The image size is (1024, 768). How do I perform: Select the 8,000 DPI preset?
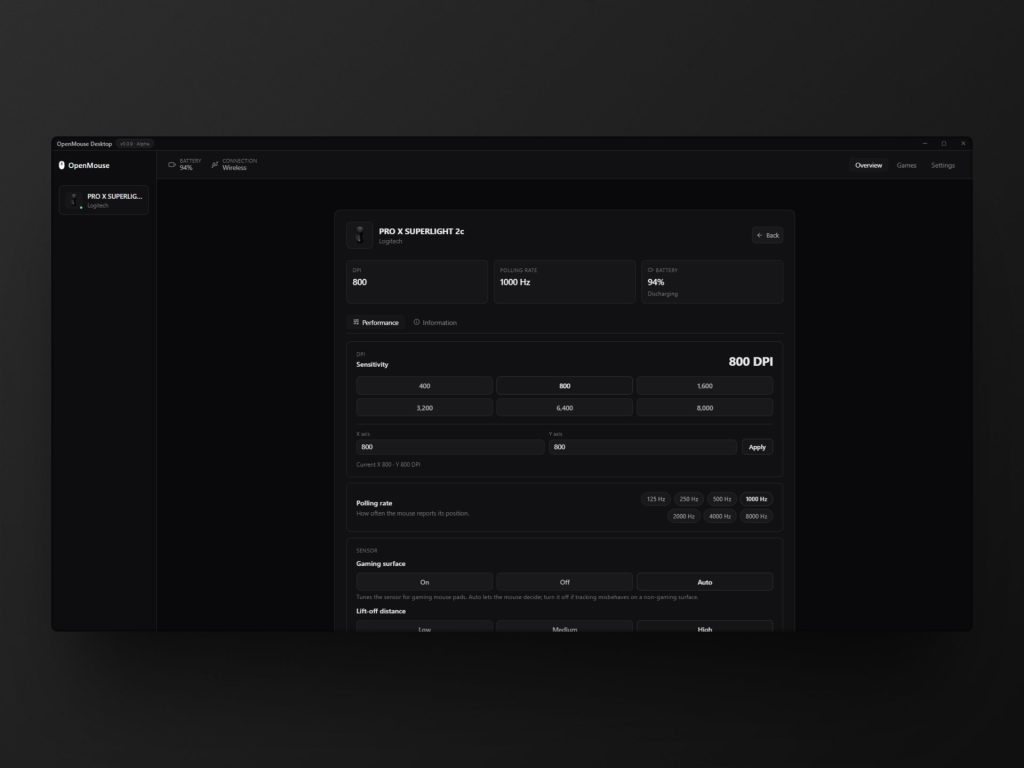click(x=705, y=408)
